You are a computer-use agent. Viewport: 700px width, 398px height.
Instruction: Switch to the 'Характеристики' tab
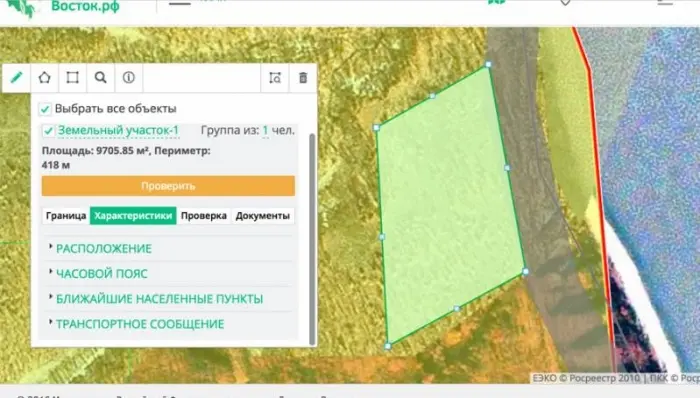[133, 216]
